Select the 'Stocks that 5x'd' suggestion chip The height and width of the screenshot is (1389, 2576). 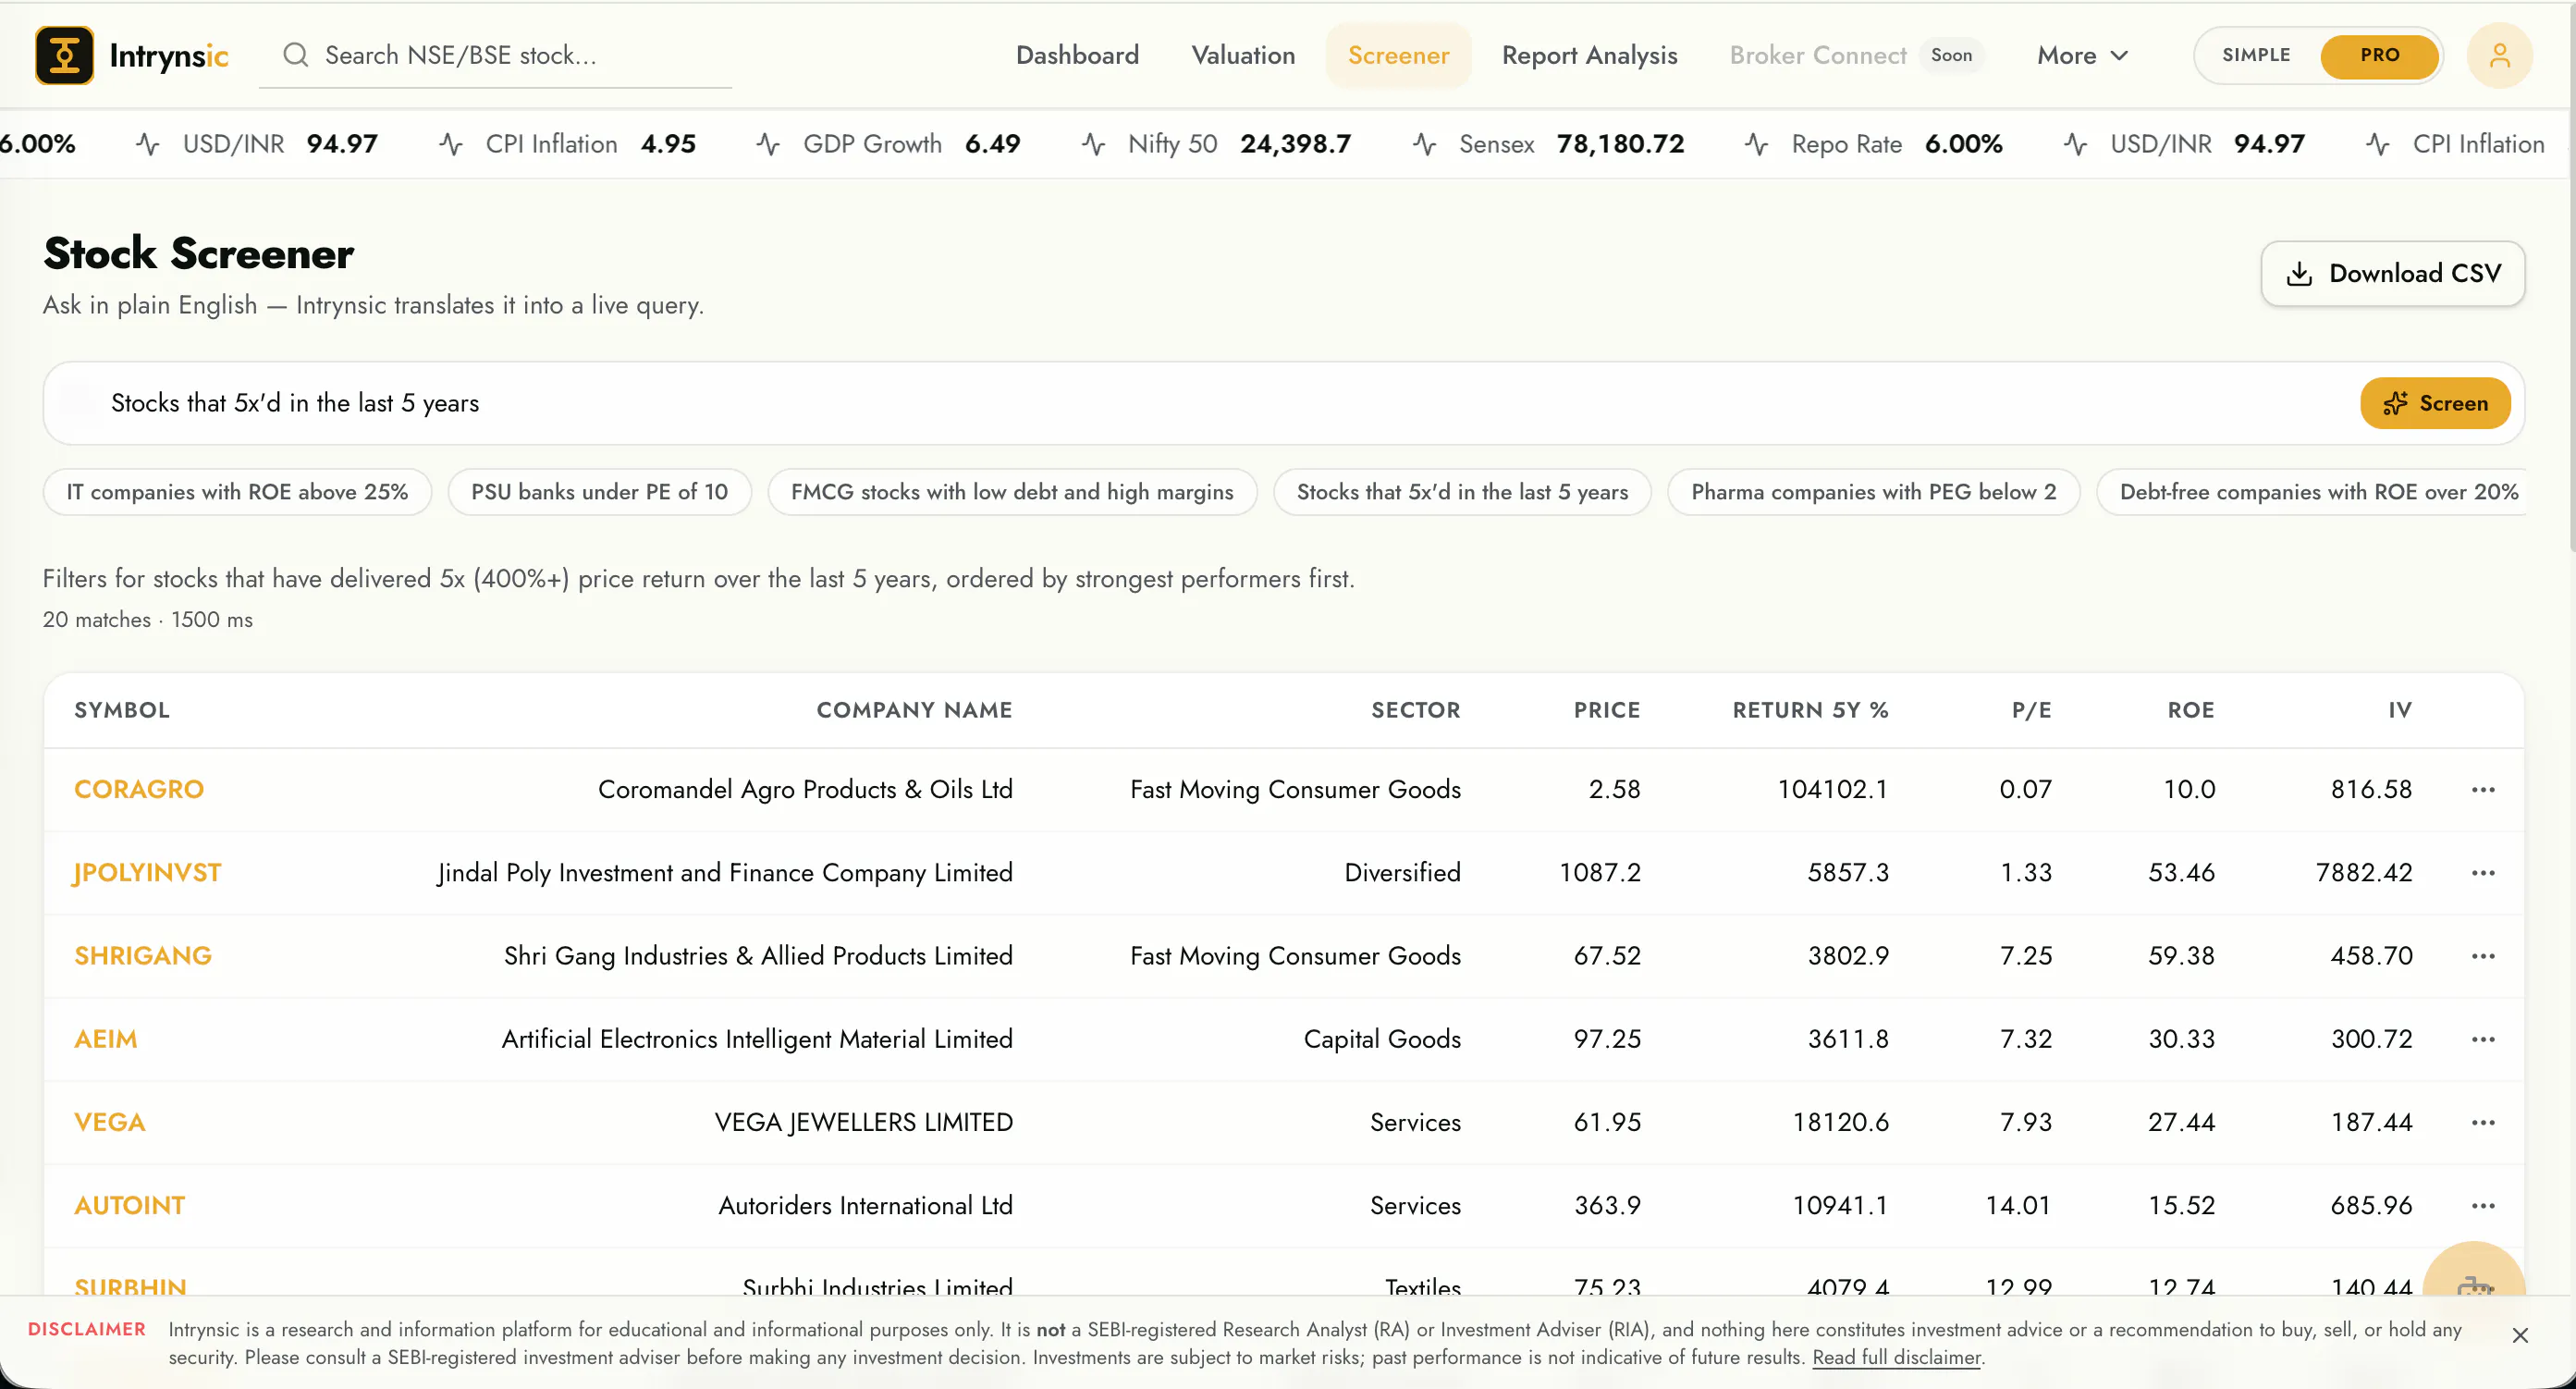(x=1462, y=492)
